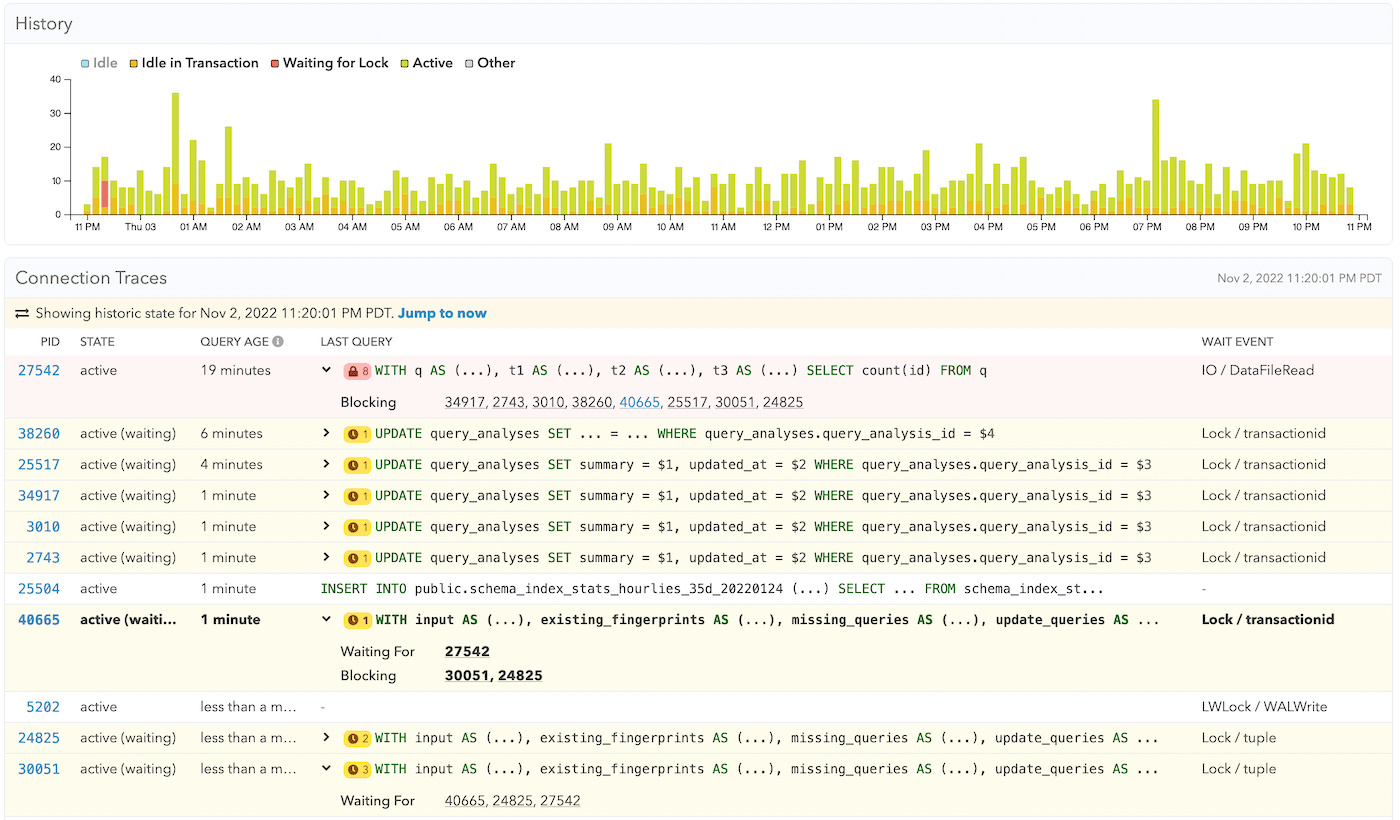Open PID 27542 in the PID column
This screenshot has height=820, width=1400.
pos(39,371)
